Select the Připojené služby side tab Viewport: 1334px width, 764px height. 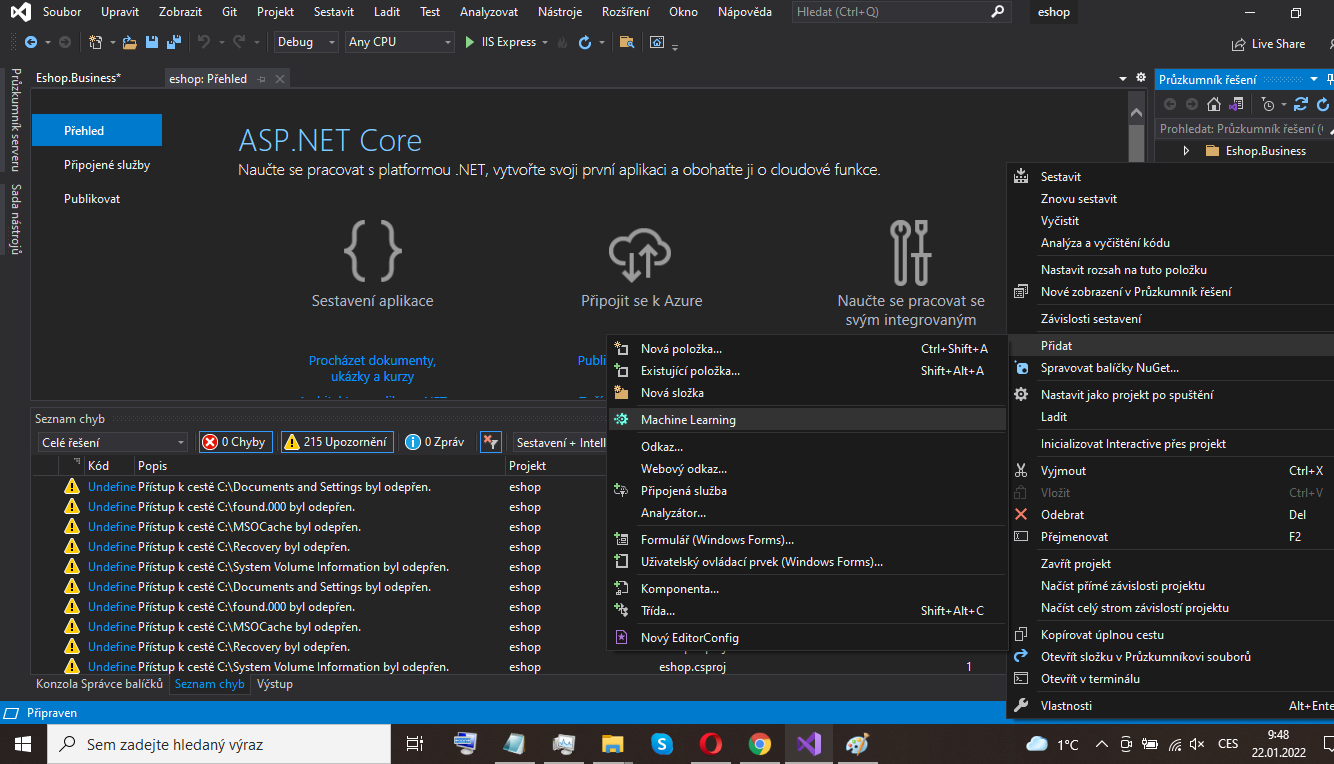[107, 165]
